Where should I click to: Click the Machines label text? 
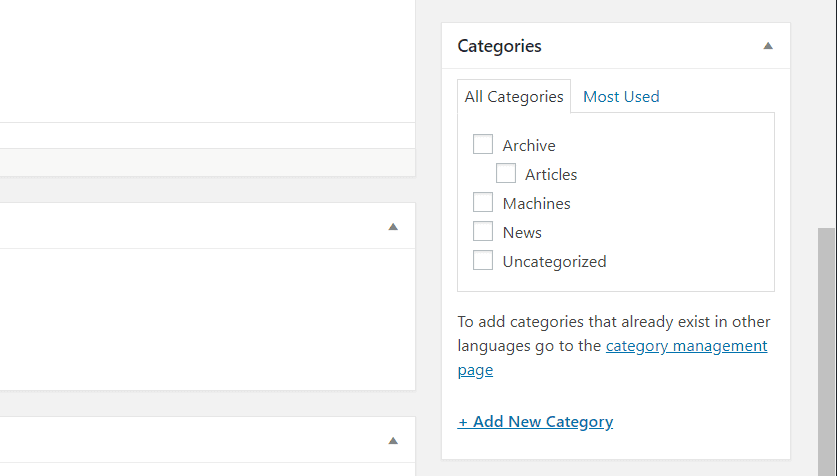536,203
